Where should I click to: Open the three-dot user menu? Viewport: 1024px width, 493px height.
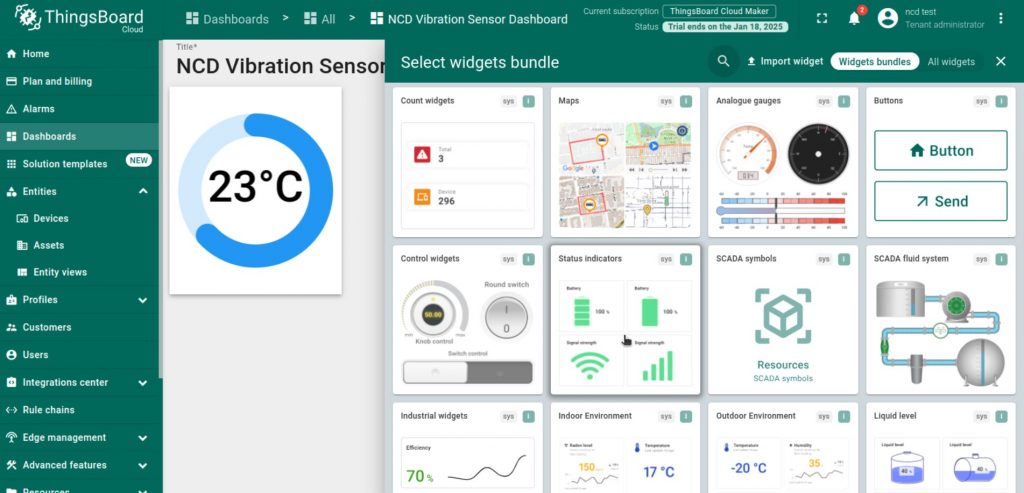[1001, 18]
